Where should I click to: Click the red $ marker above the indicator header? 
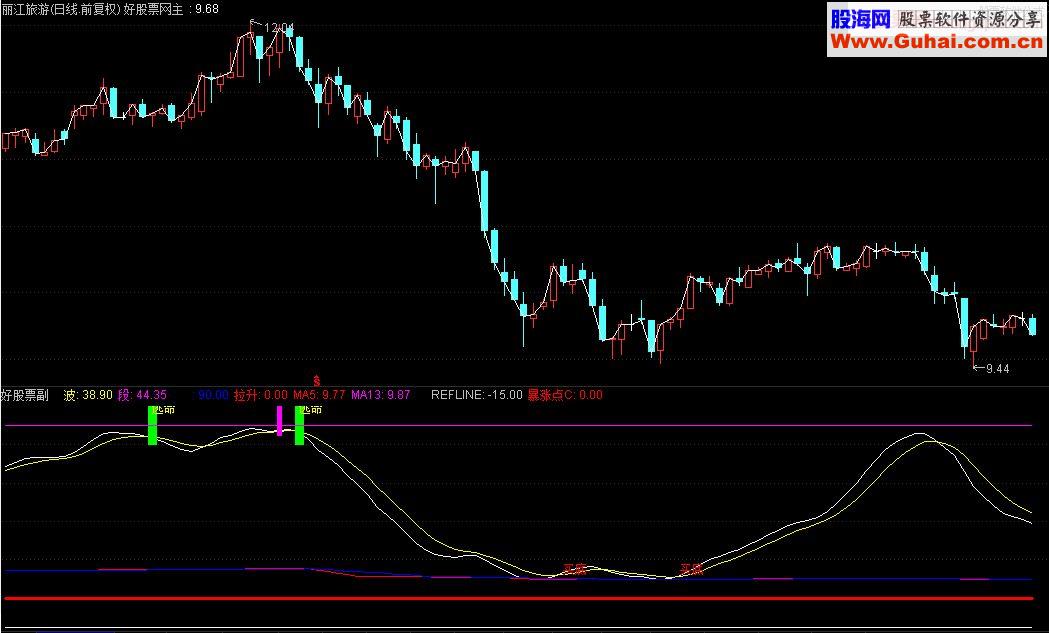click(x=316, y=381)
